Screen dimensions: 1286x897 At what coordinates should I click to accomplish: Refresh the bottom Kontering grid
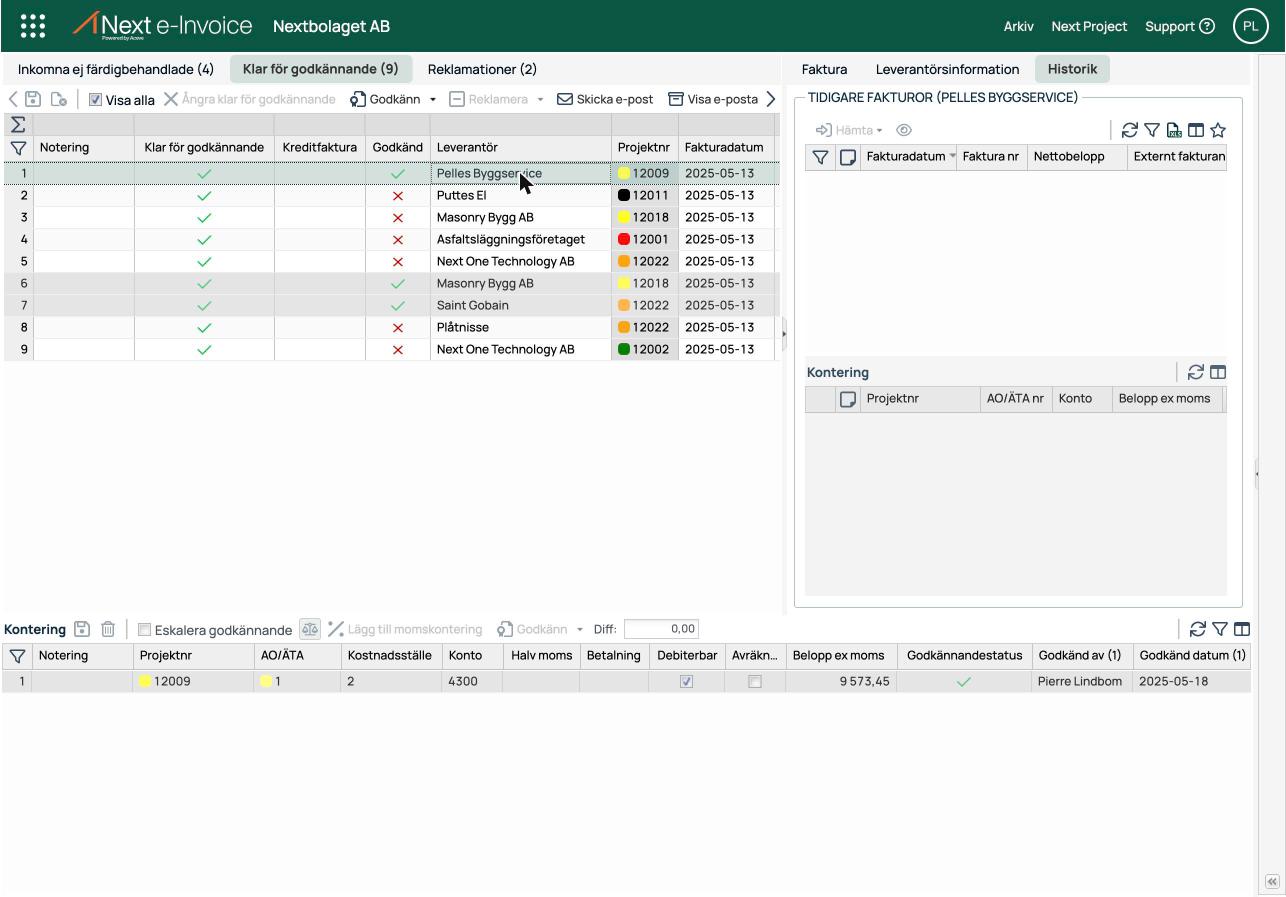coord(1198,629)
